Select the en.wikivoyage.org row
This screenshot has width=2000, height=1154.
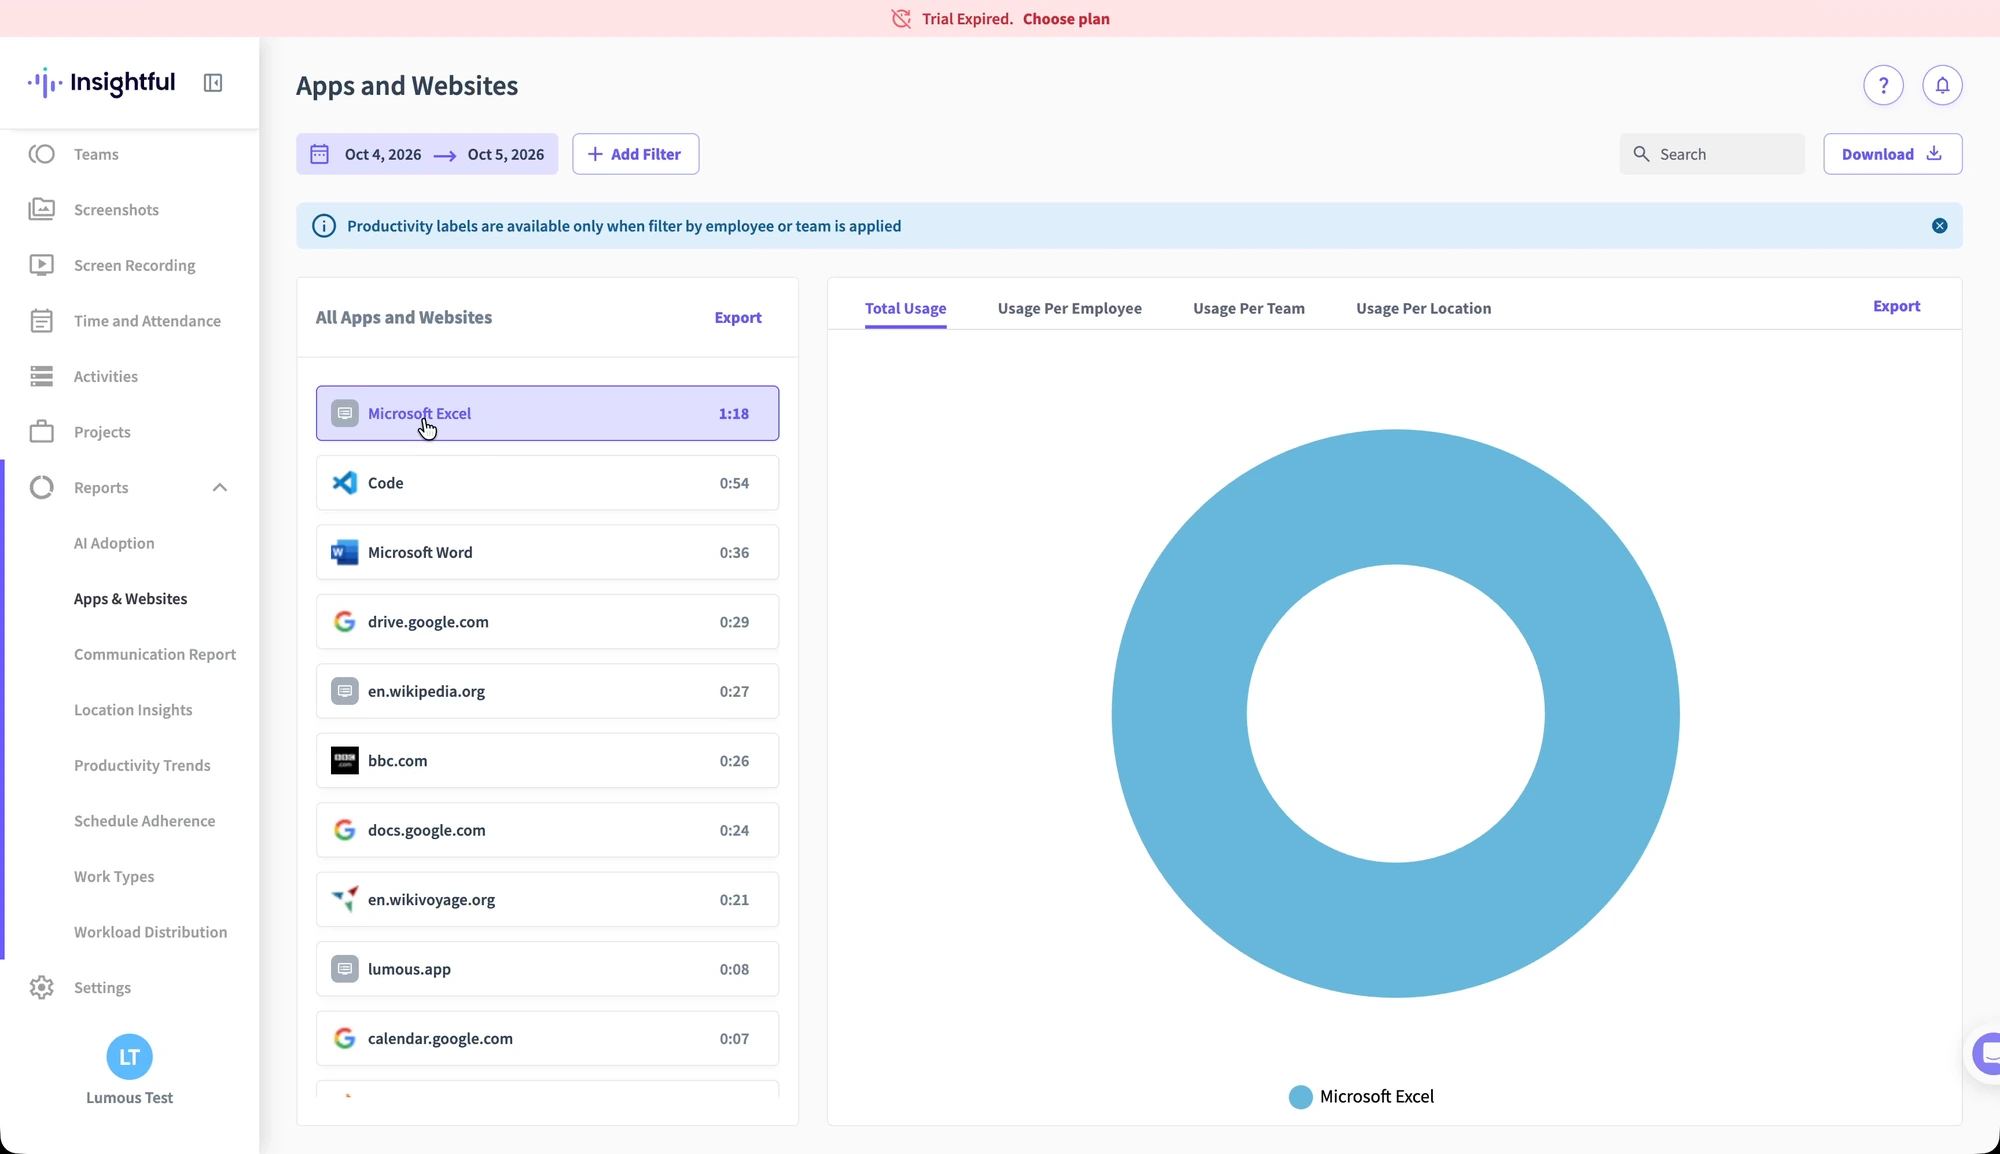tap(547, 900)
